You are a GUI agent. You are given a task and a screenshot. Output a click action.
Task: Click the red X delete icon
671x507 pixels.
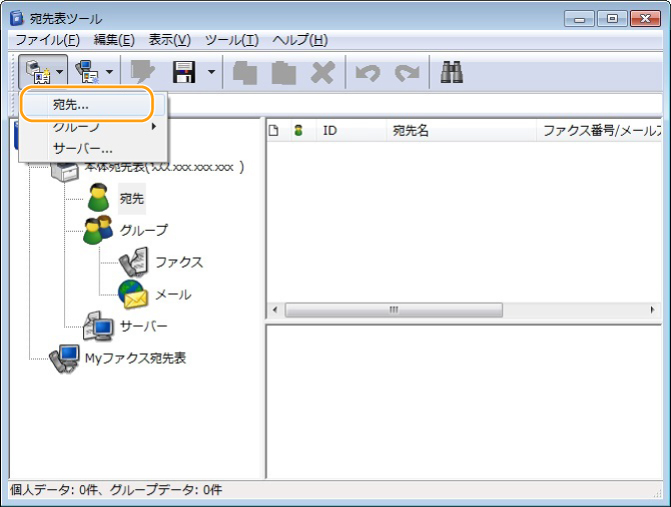click(322, 71)
